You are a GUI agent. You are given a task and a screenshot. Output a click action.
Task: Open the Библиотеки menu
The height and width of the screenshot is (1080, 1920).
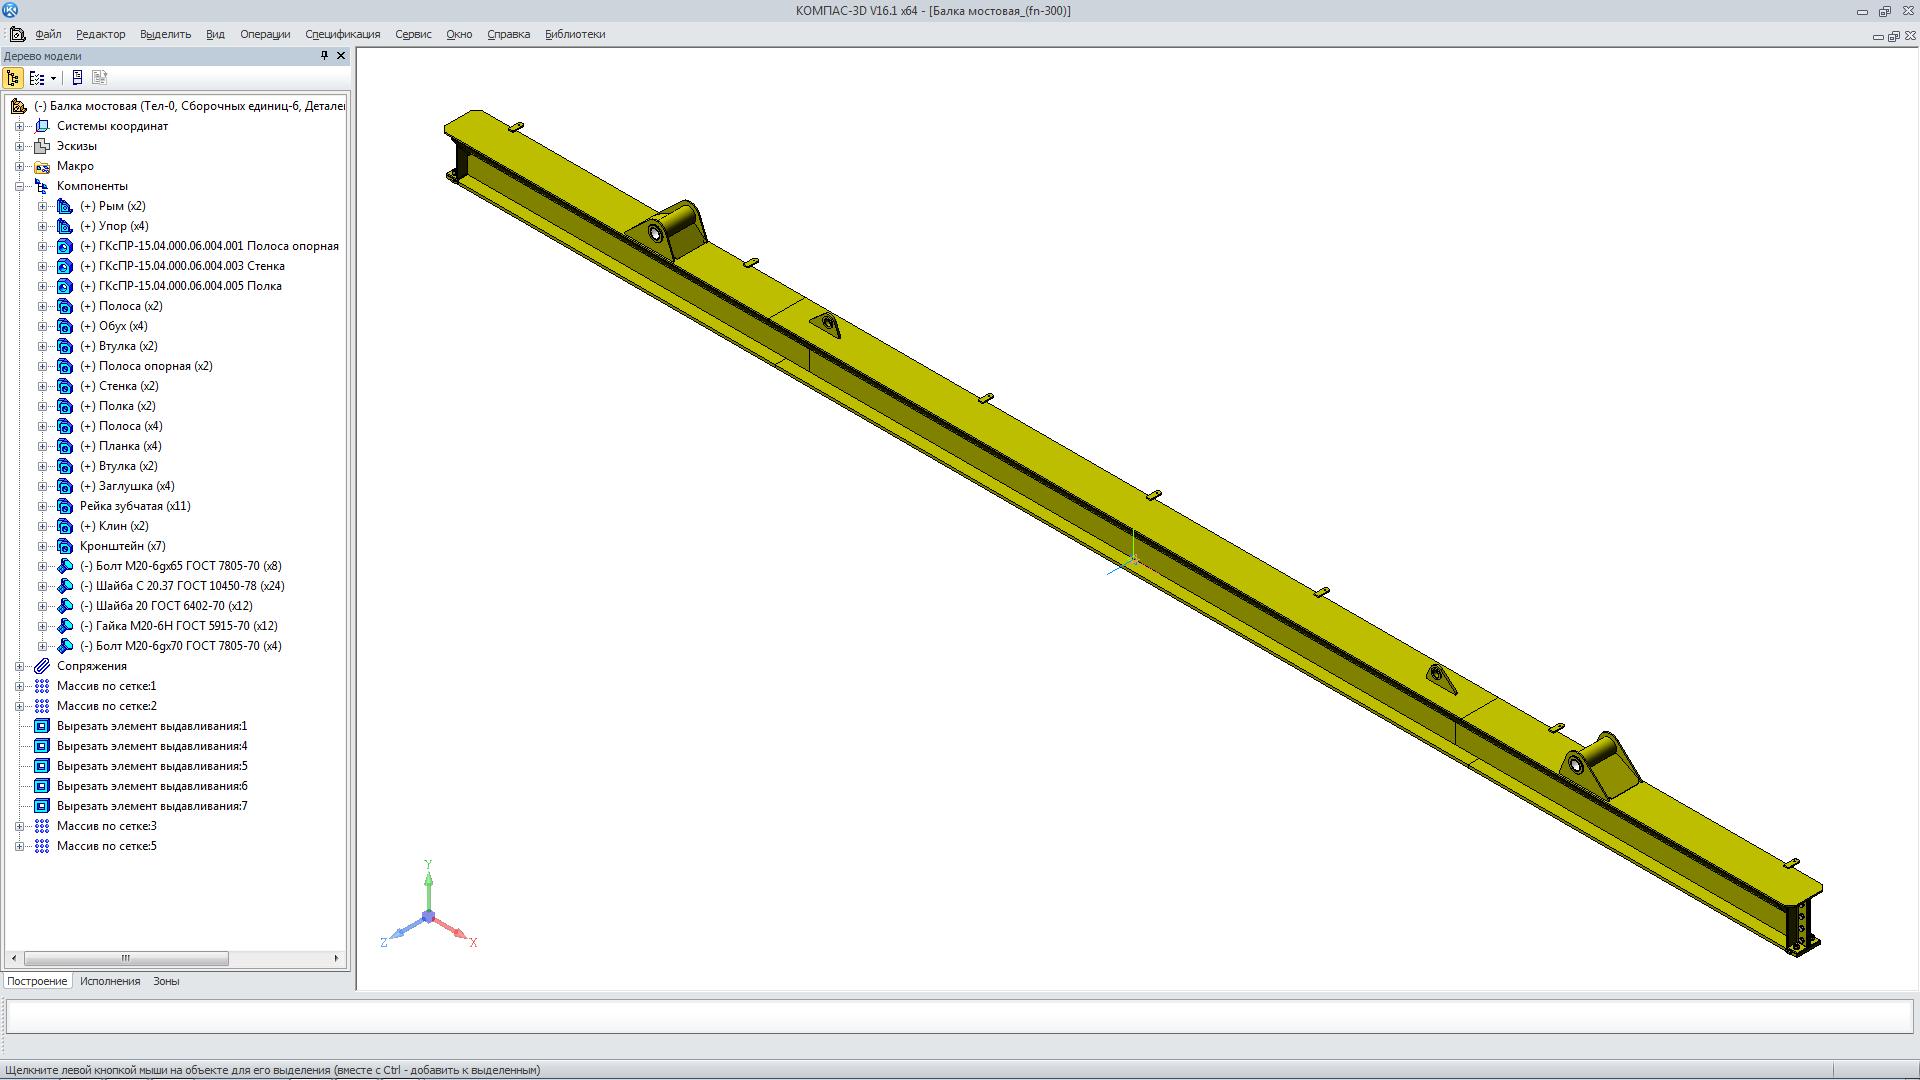click(575, 34)
